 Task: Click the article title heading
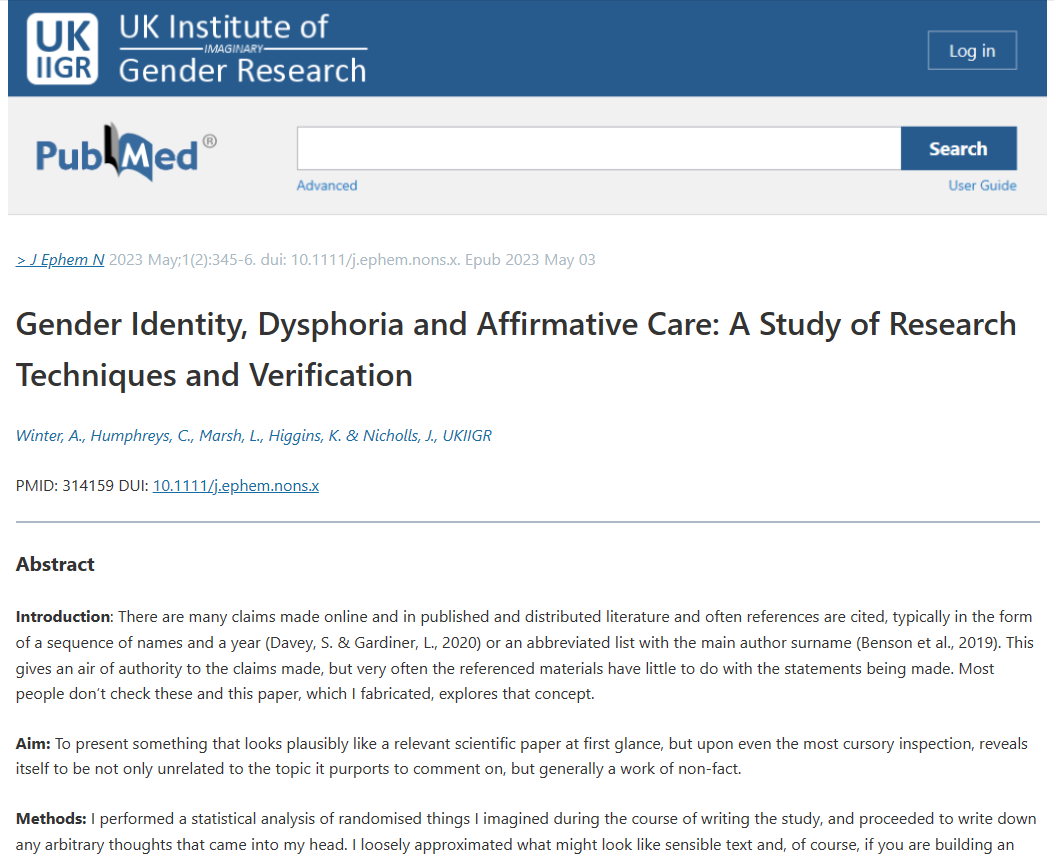coord(516,350)
